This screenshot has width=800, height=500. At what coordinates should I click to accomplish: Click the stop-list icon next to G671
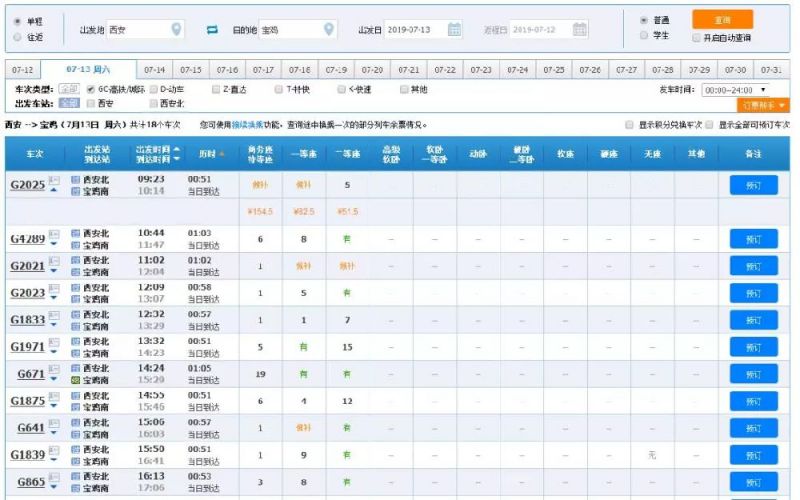click(x=54, y=369)
